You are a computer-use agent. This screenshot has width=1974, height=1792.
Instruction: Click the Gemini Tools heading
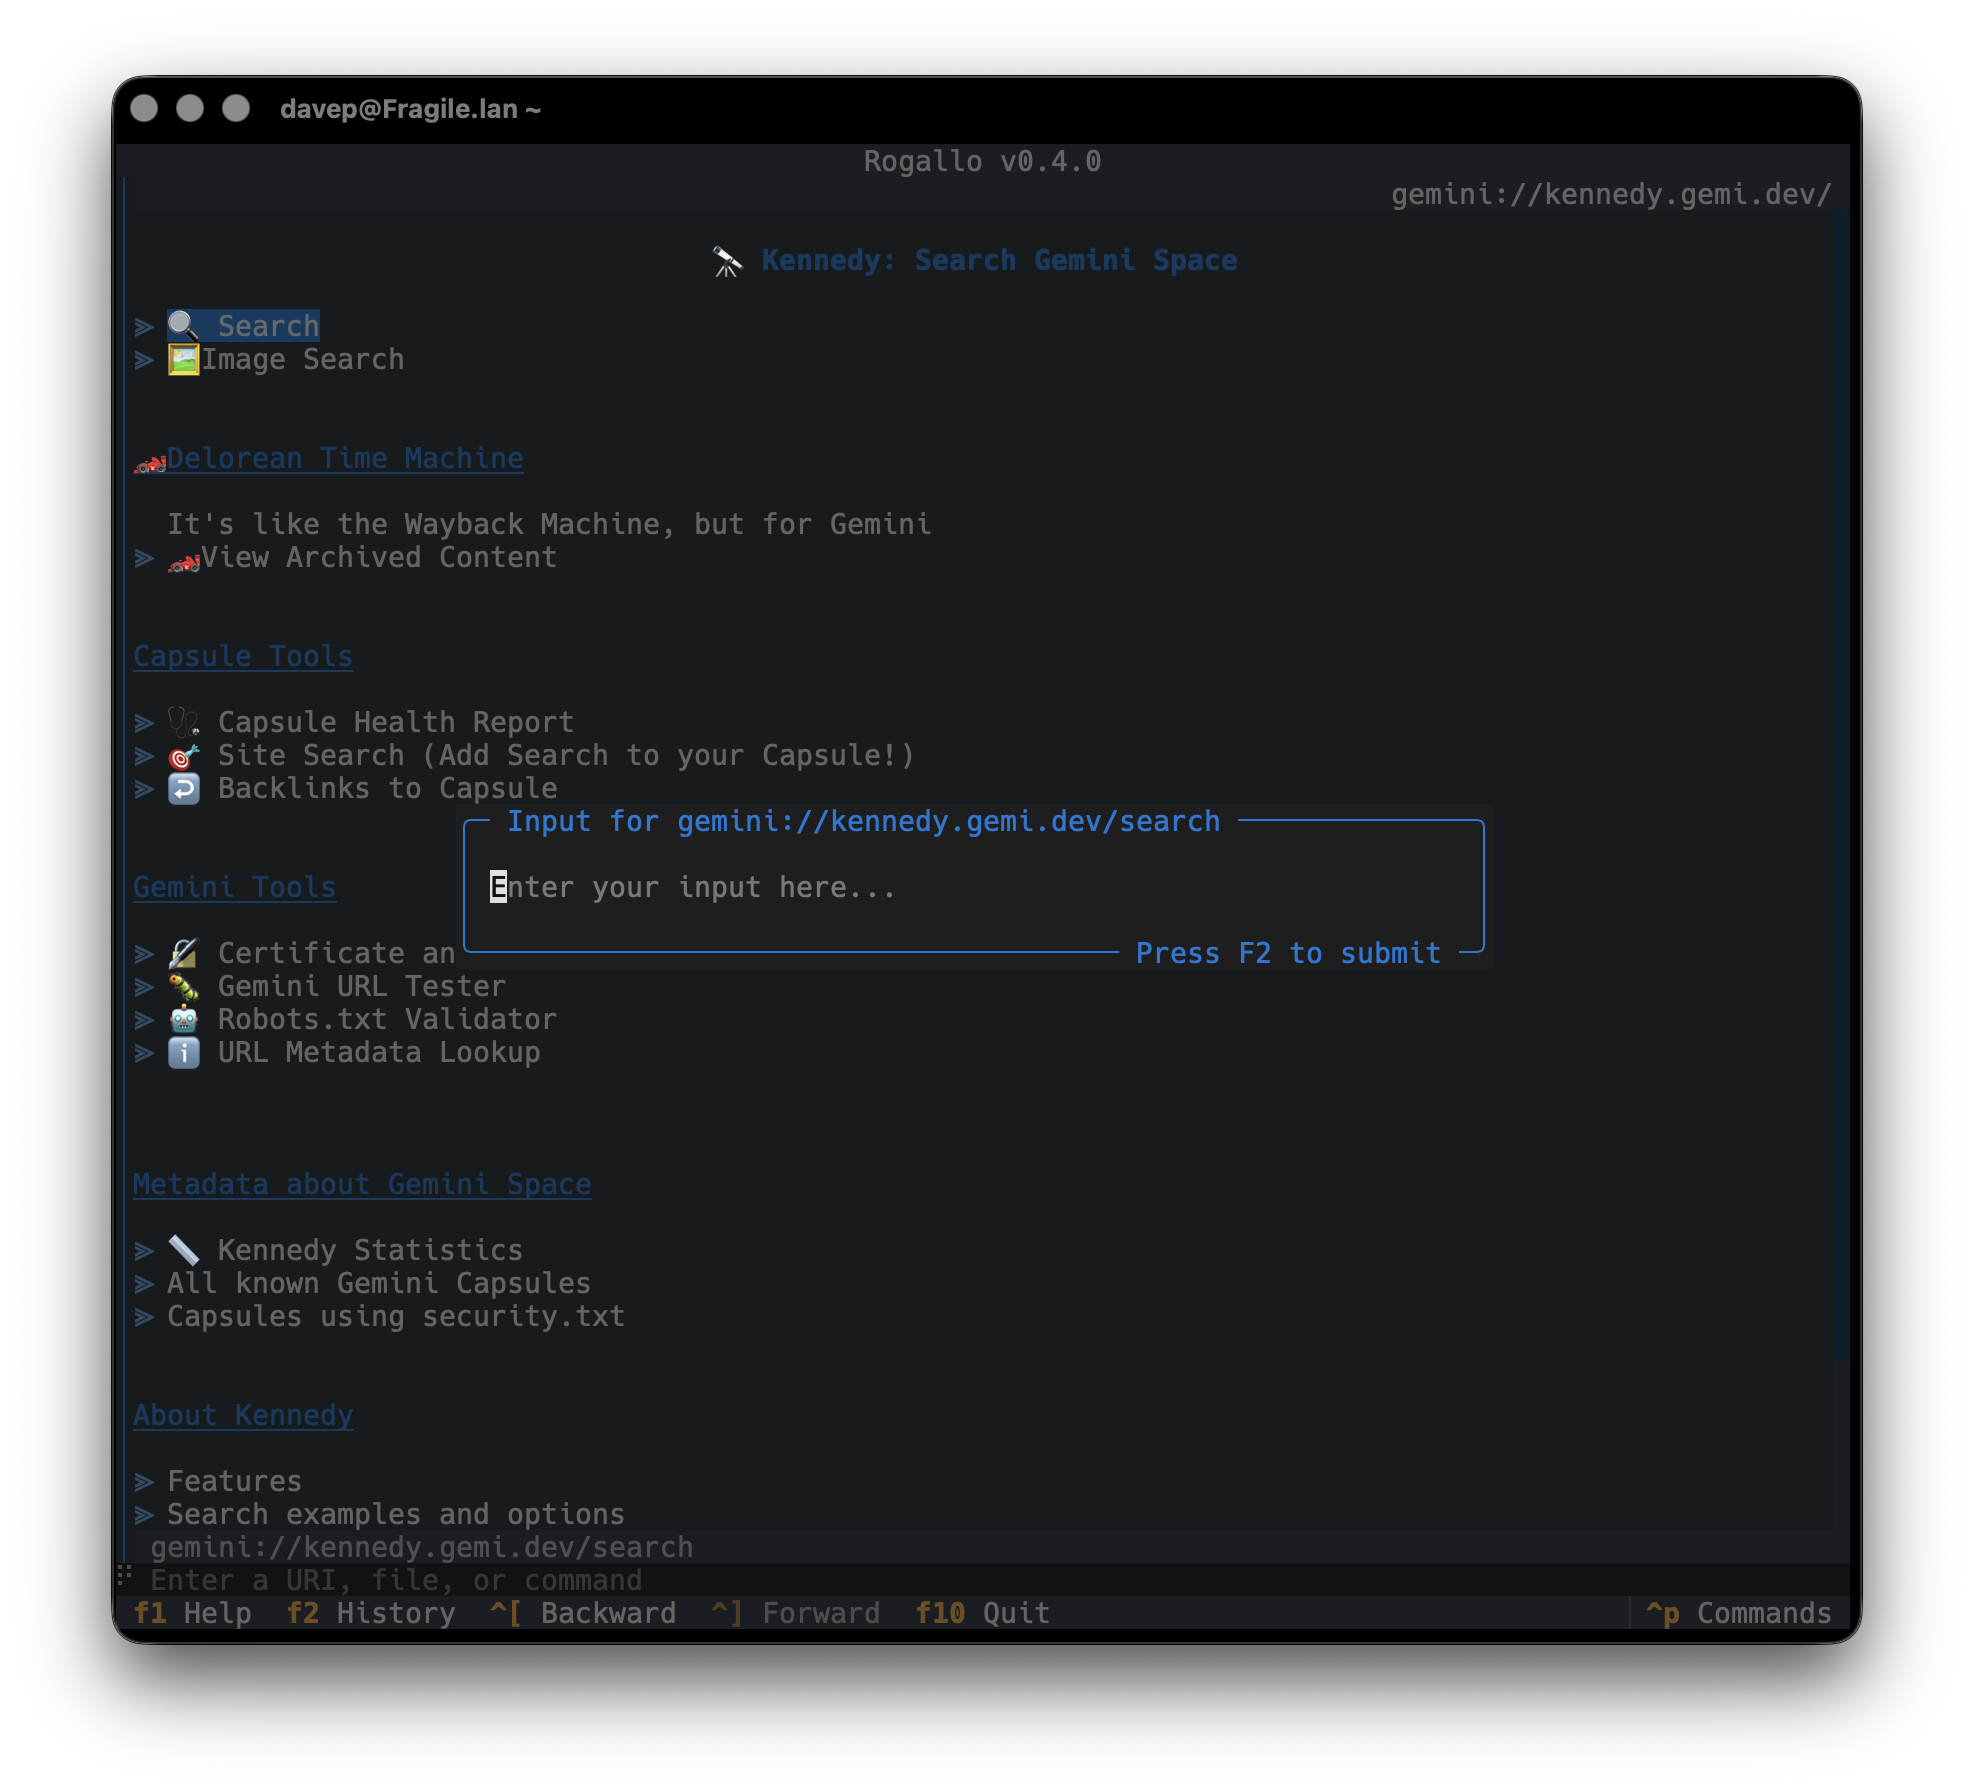pos(235,887)
